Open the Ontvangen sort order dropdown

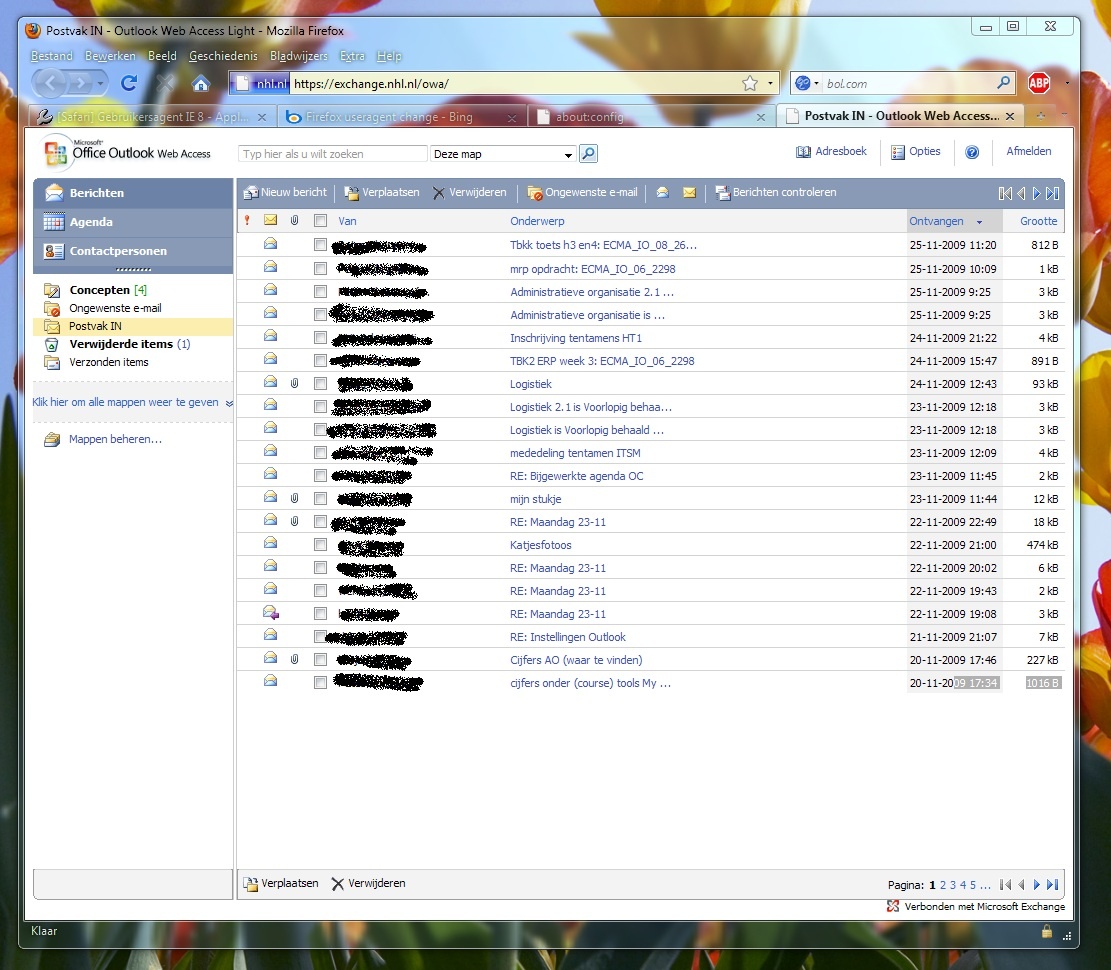click(x=980, y=221)
